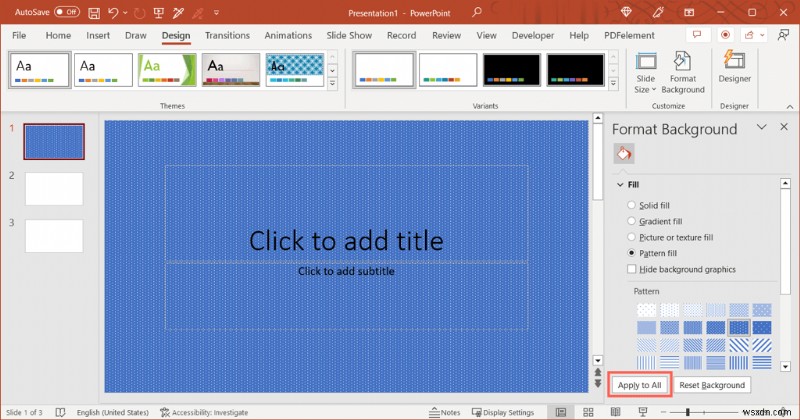Screen dimensions: 800x420
Task: Select Solid fill option
Action: (648, 205)
